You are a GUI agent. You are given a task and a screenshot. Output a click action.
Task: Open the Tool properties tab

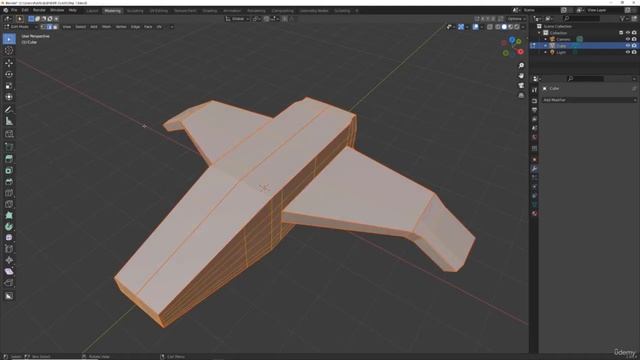(534, 90)
